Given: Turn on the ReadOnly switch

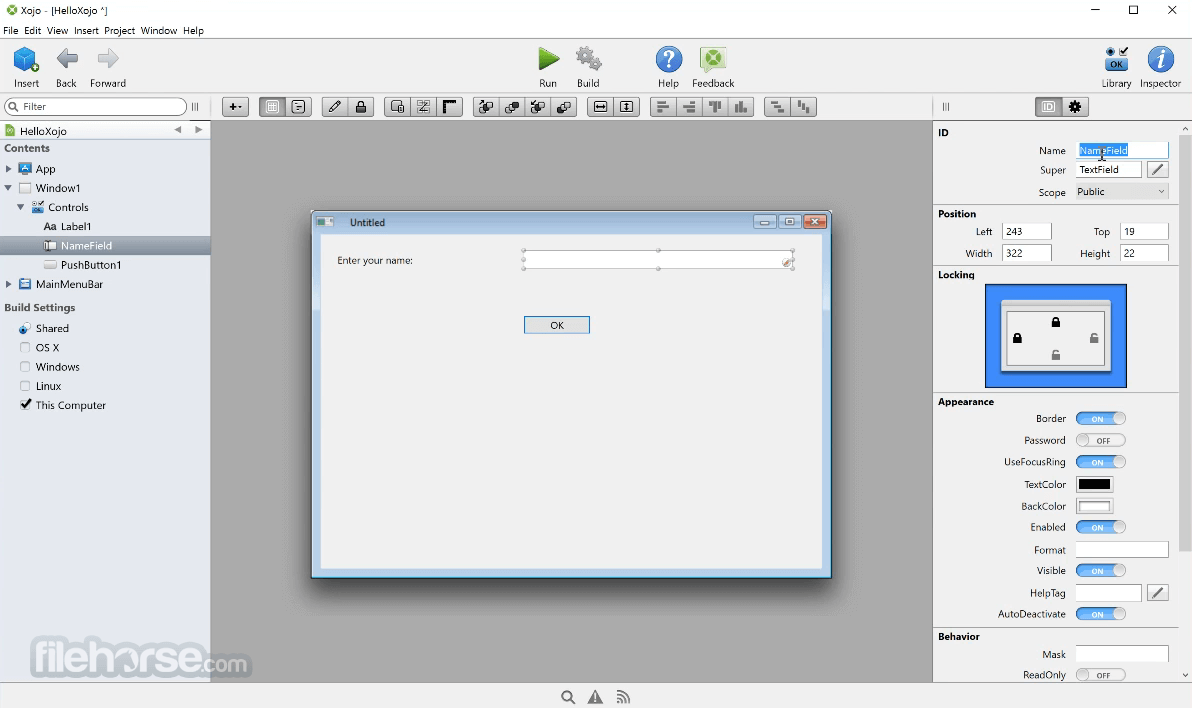Looking at the screenshot, I should [1101, 675].
